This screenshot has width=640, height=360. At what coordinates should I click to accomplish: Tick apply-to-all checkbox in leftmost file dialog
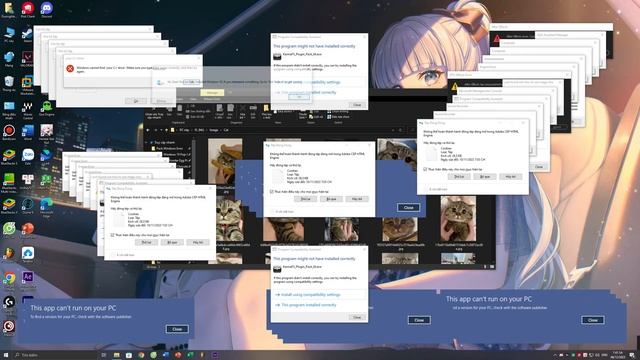(x=112, y=235)
